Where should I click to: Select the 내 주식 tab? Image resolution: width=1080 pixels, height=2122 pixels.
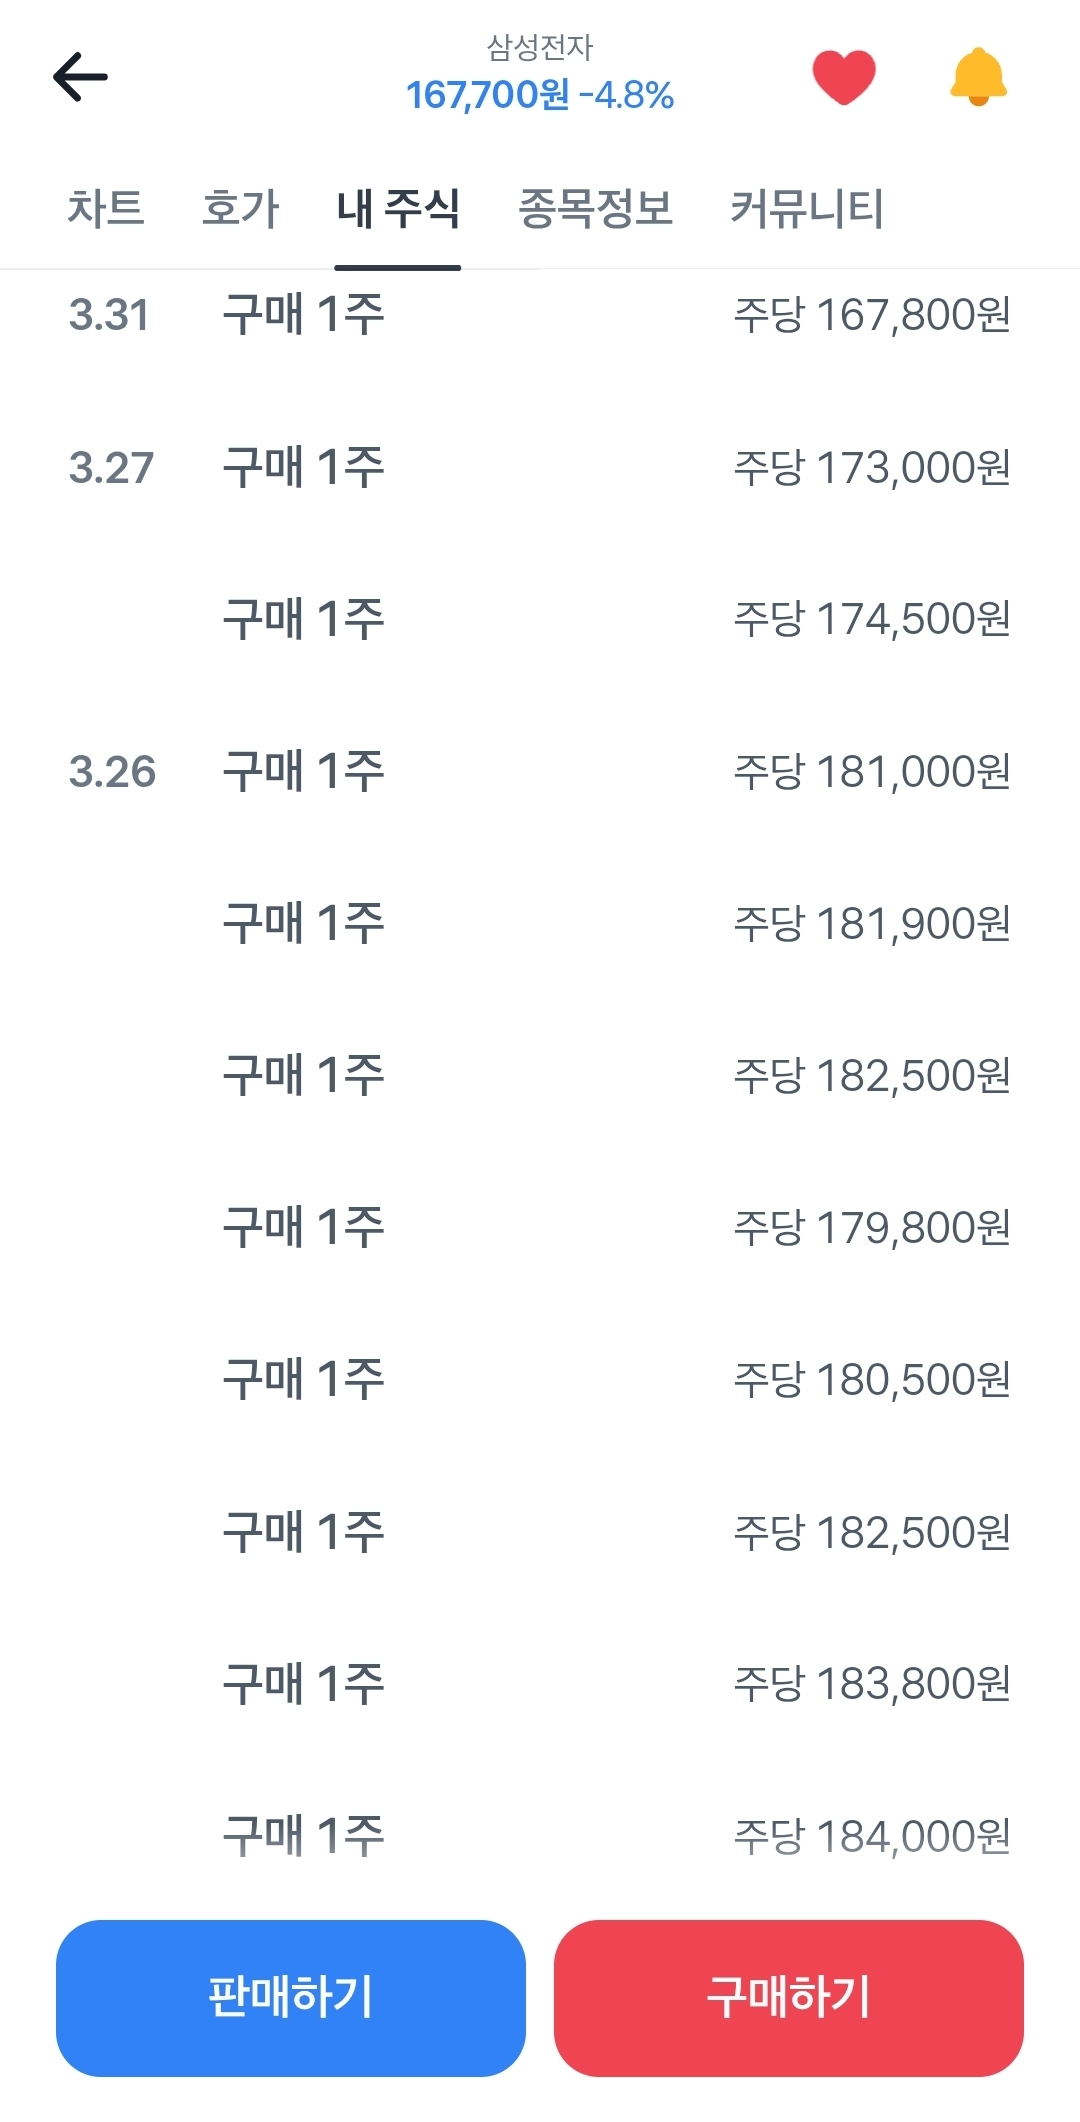pos(398,209)
